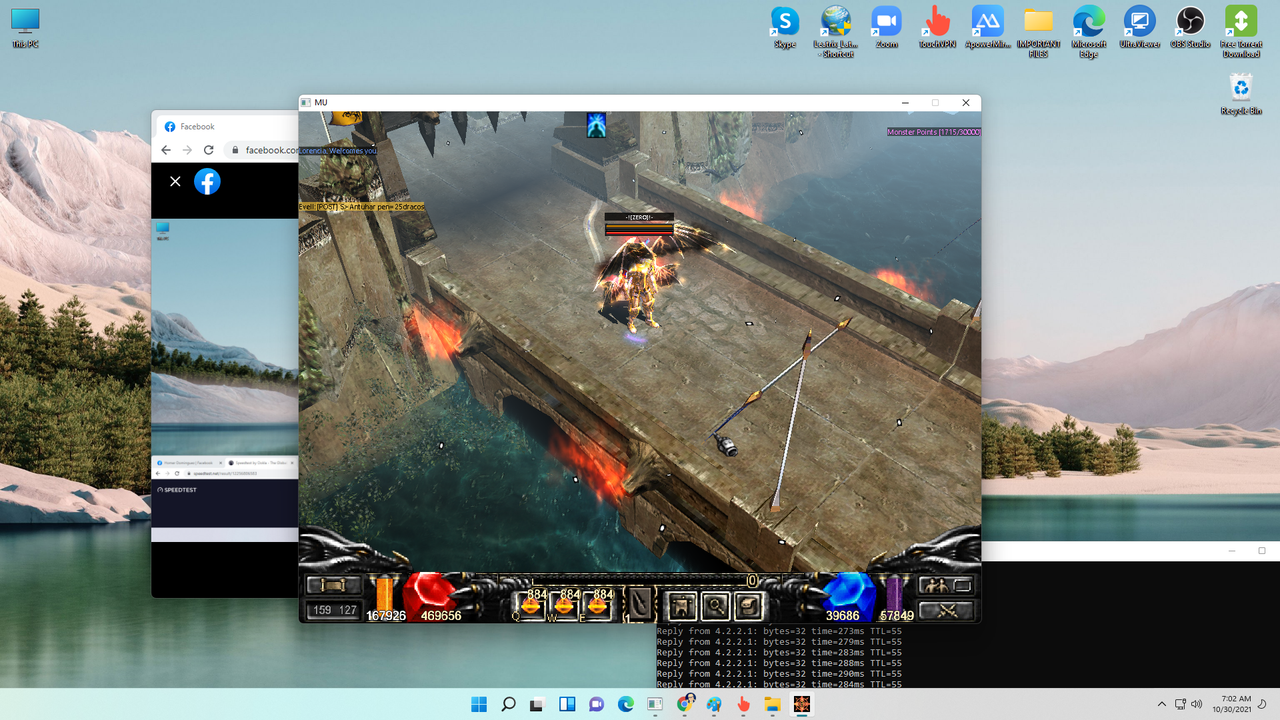Reload the Facebook page
The image size is (1280, 720).
(x=208, y=150)
